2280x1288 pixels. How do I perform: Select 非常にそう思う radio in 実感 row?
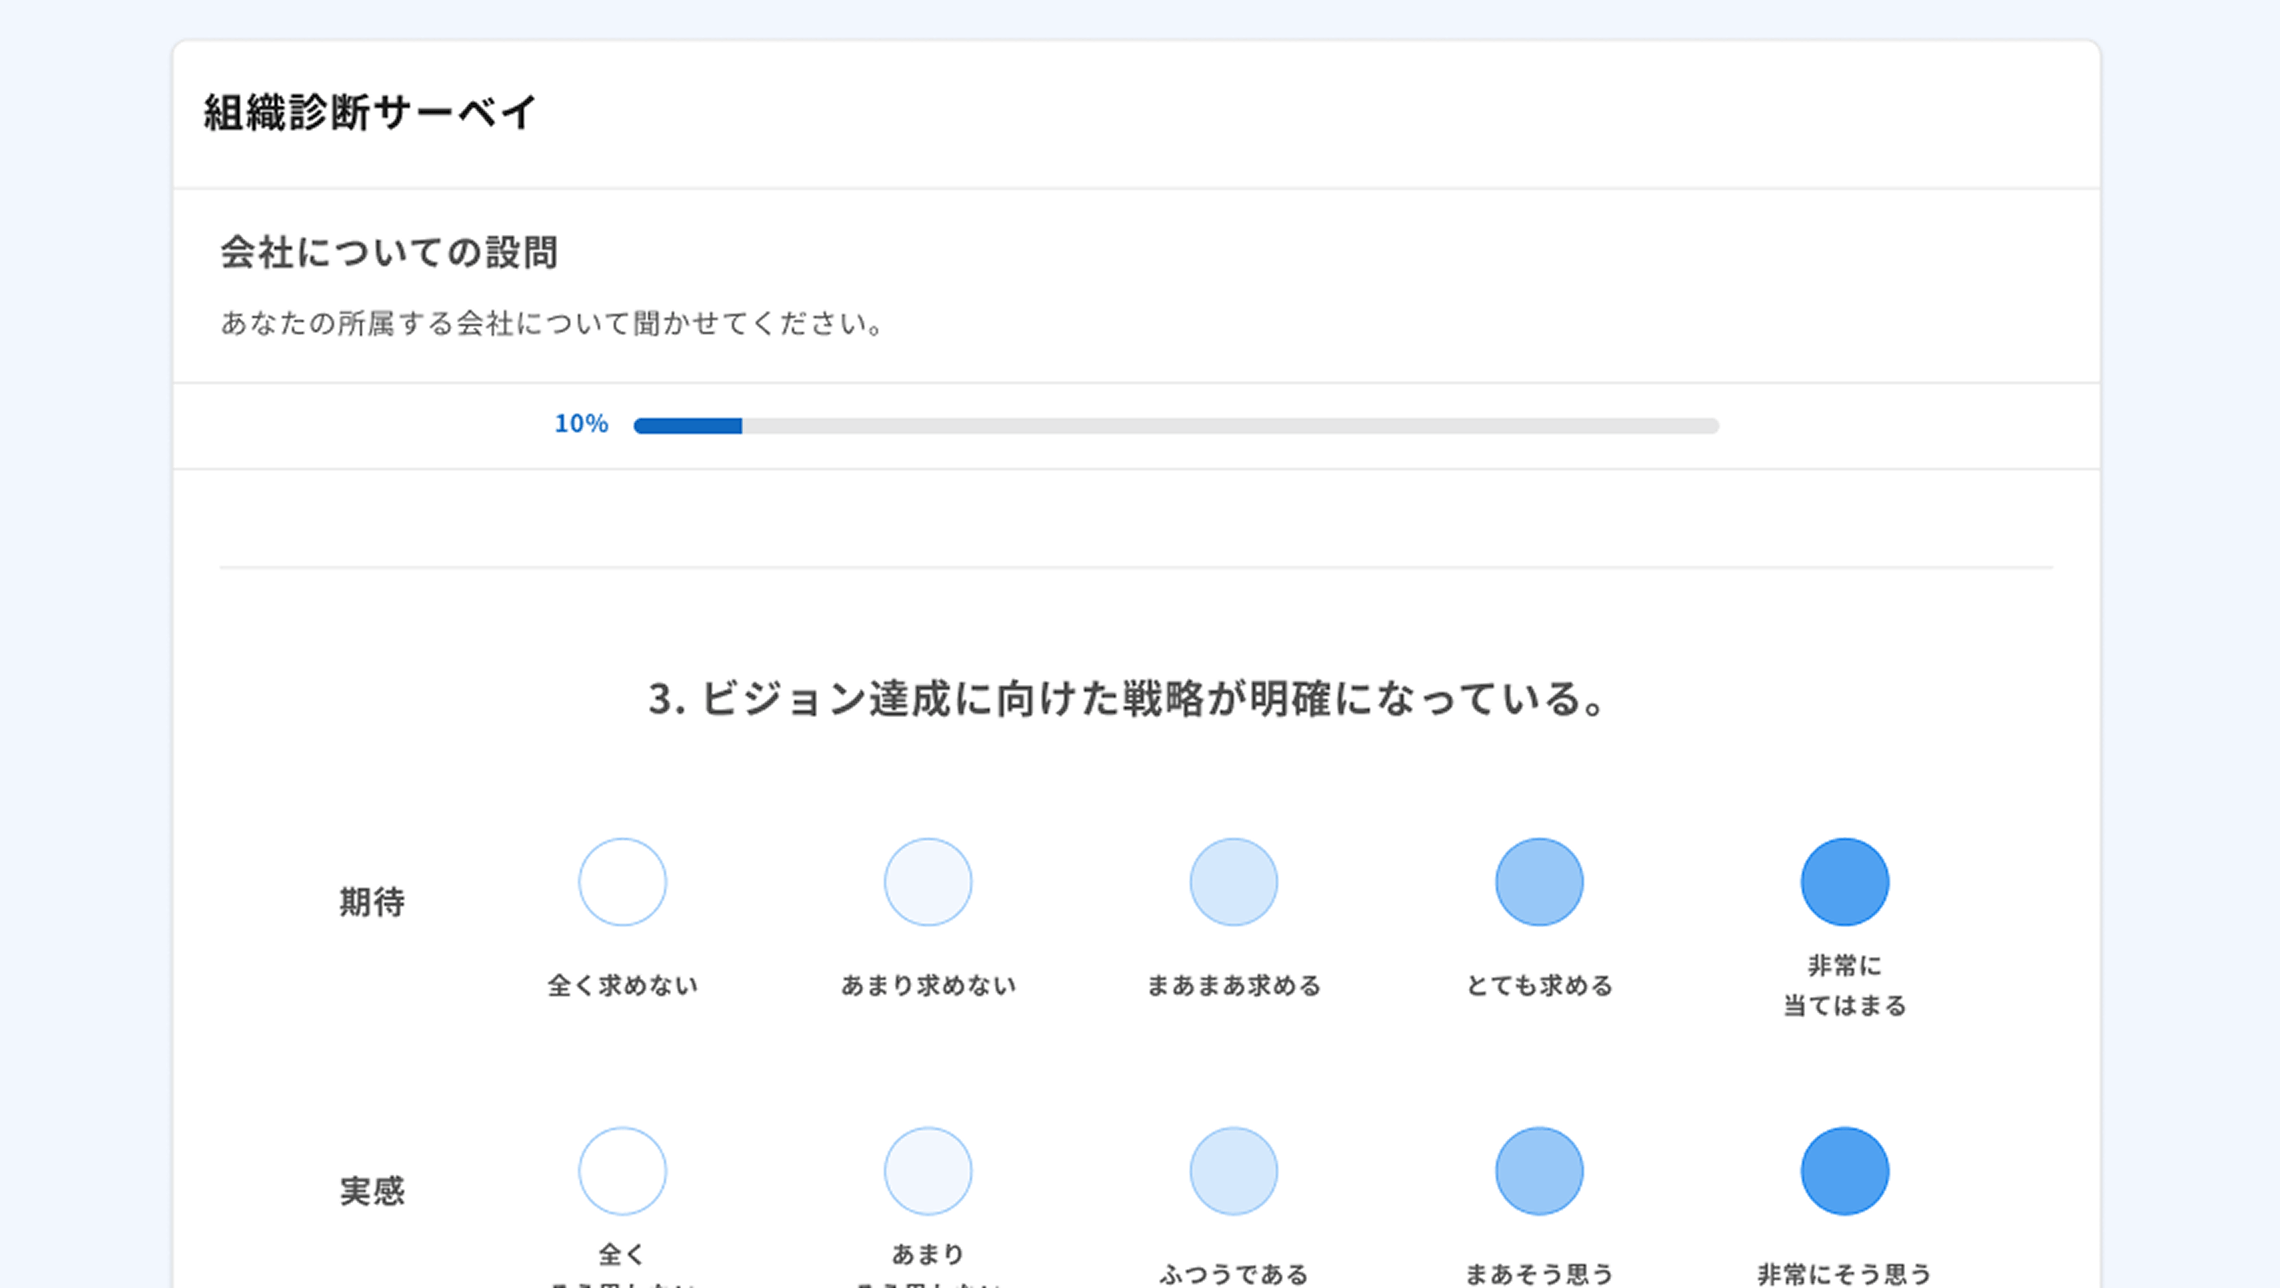click(x=1844, y=1171)
